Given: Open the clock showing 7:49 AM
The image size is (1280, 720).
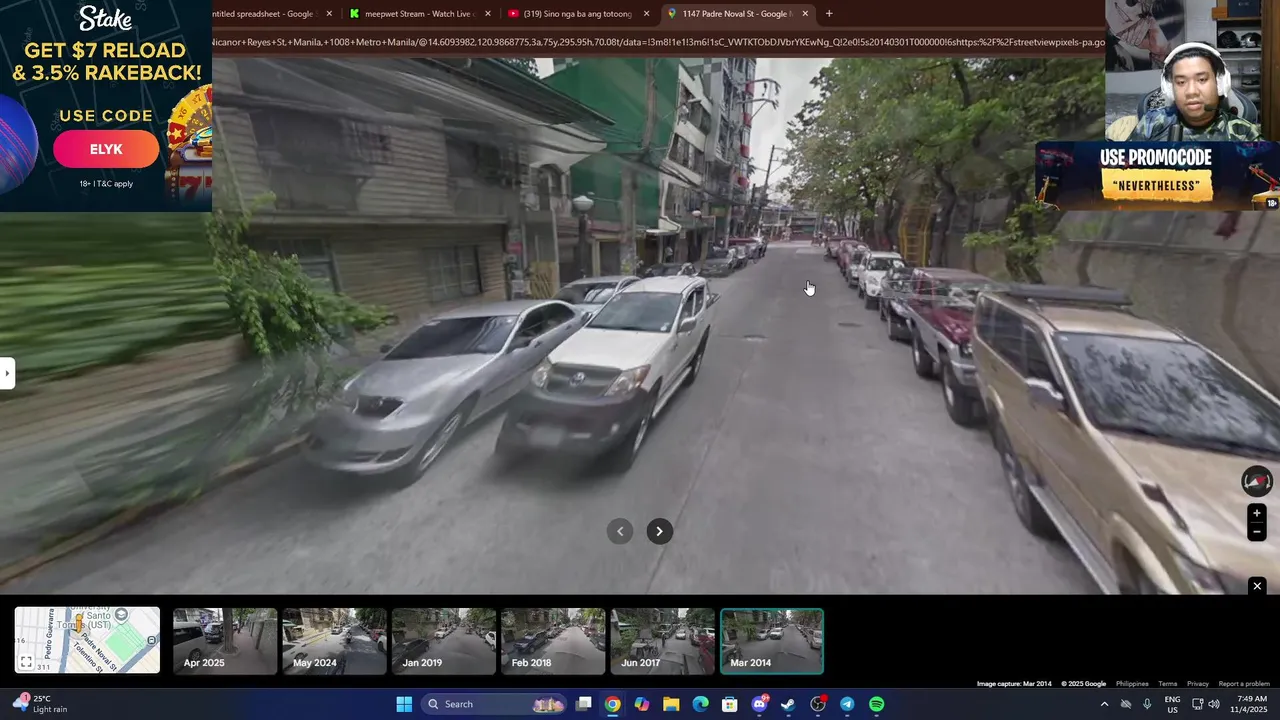Looking at the screenshot, I should click(1252, 704).
